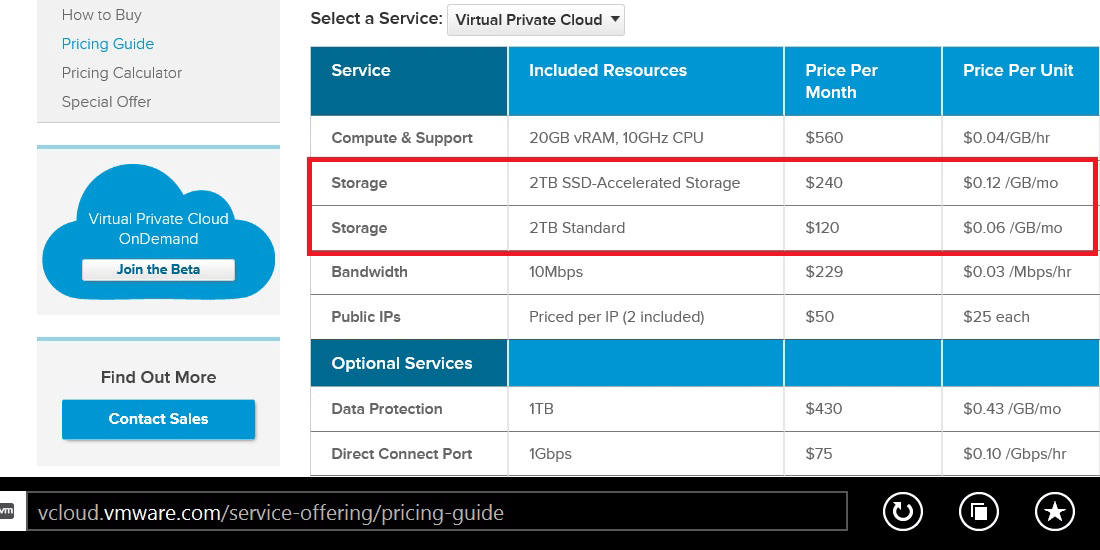Open Pricing Calculator from sidebar menu
Image resolution: width=1100 pixels, height=550 pixels.
(x=122, y=73)
